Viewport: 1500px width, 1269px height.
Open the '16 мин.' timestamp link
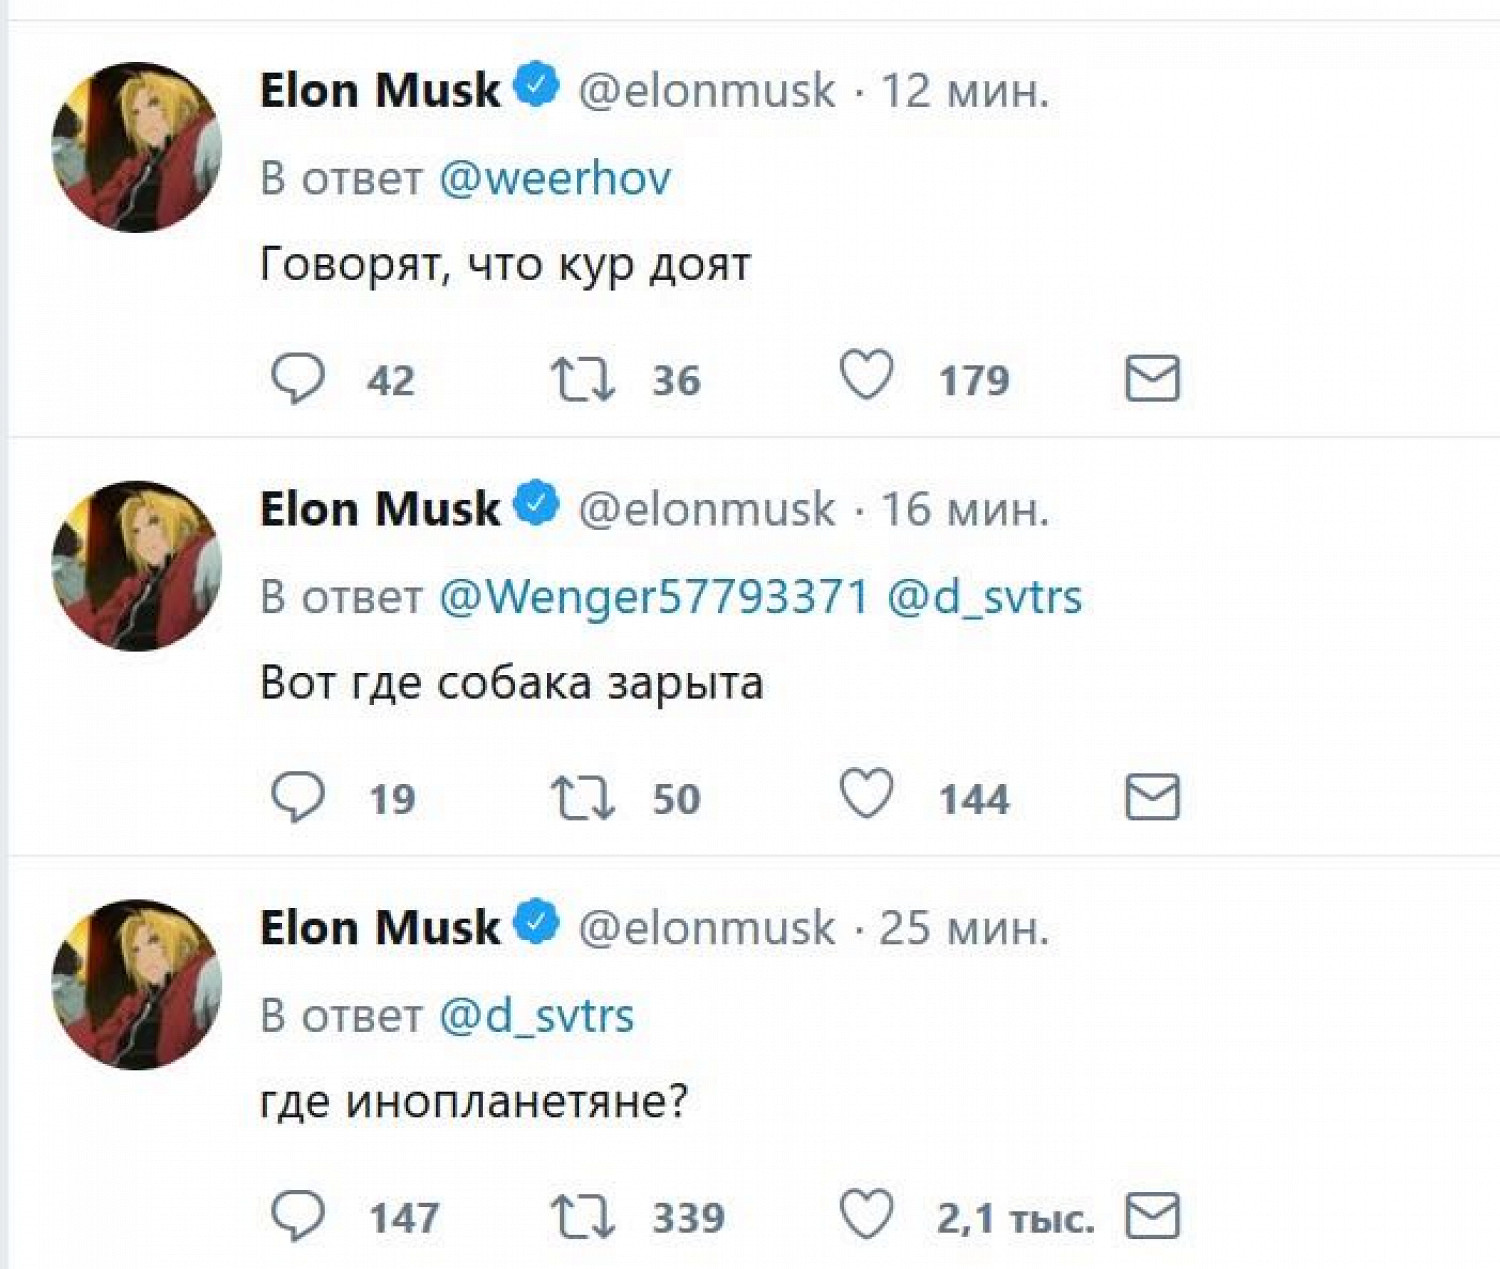(x=964, y=510)
